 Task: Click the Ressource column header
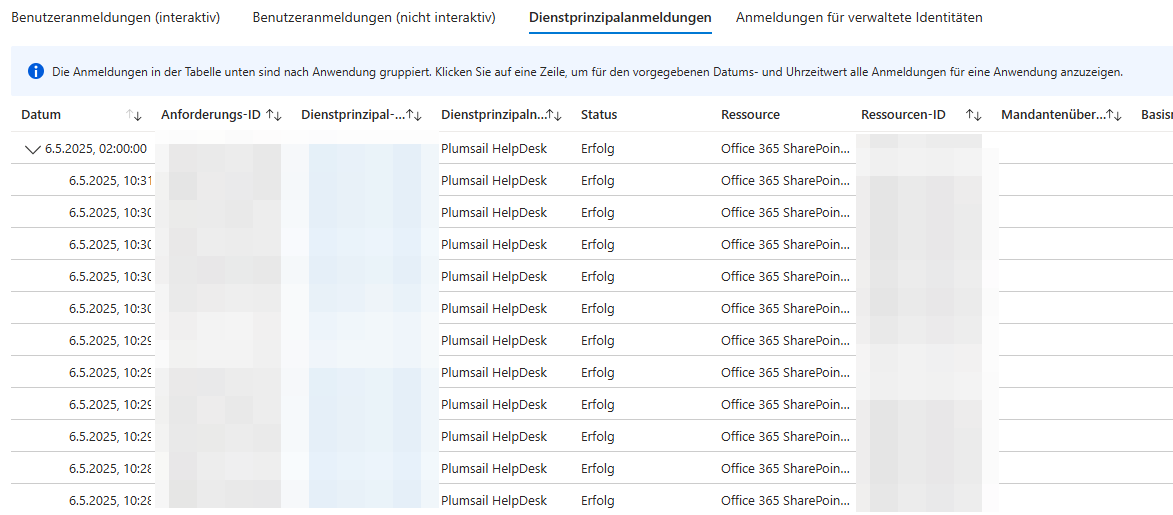tap(750, 115)
